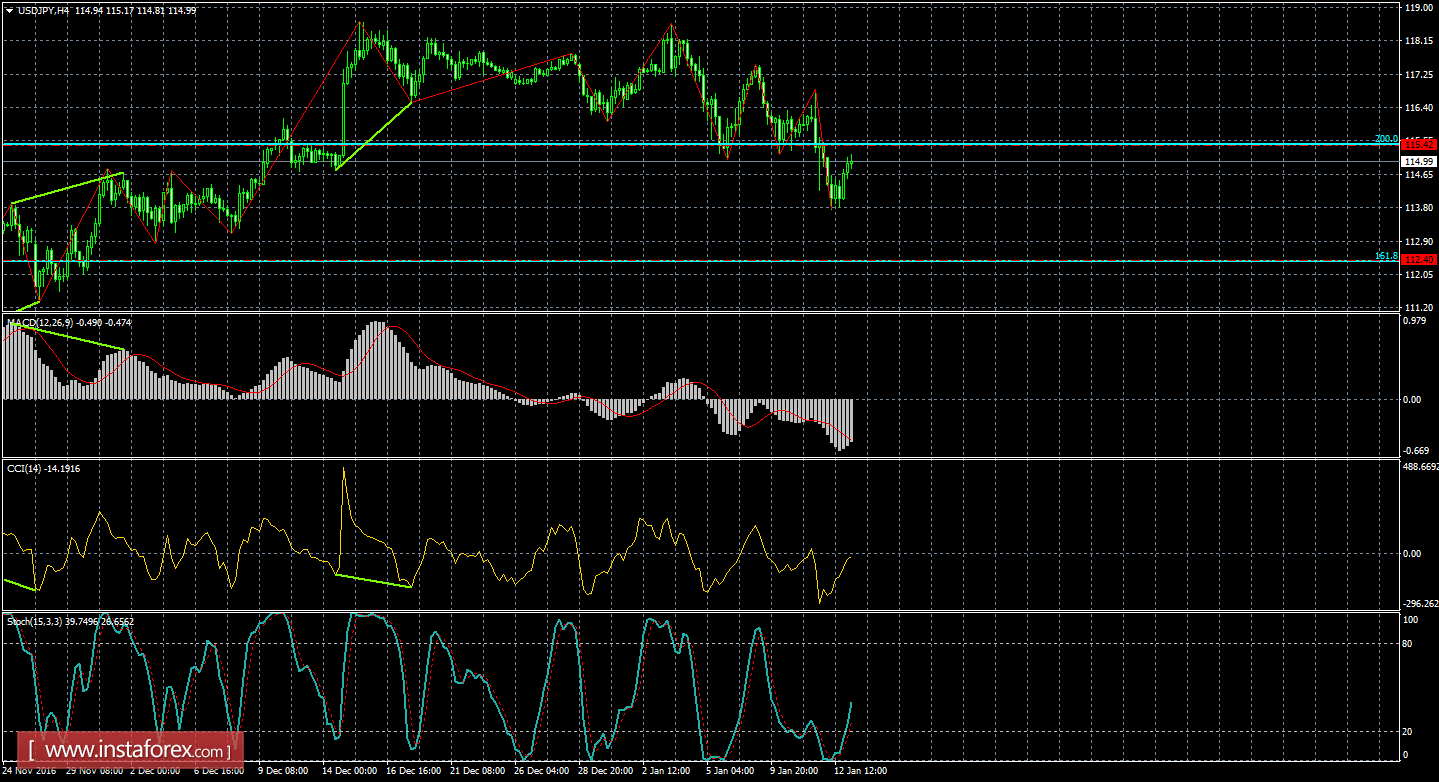Click the cyan 161.8 Fibonacci level label
This screenshot has height=782, width=1439.
click(1386, 256)
